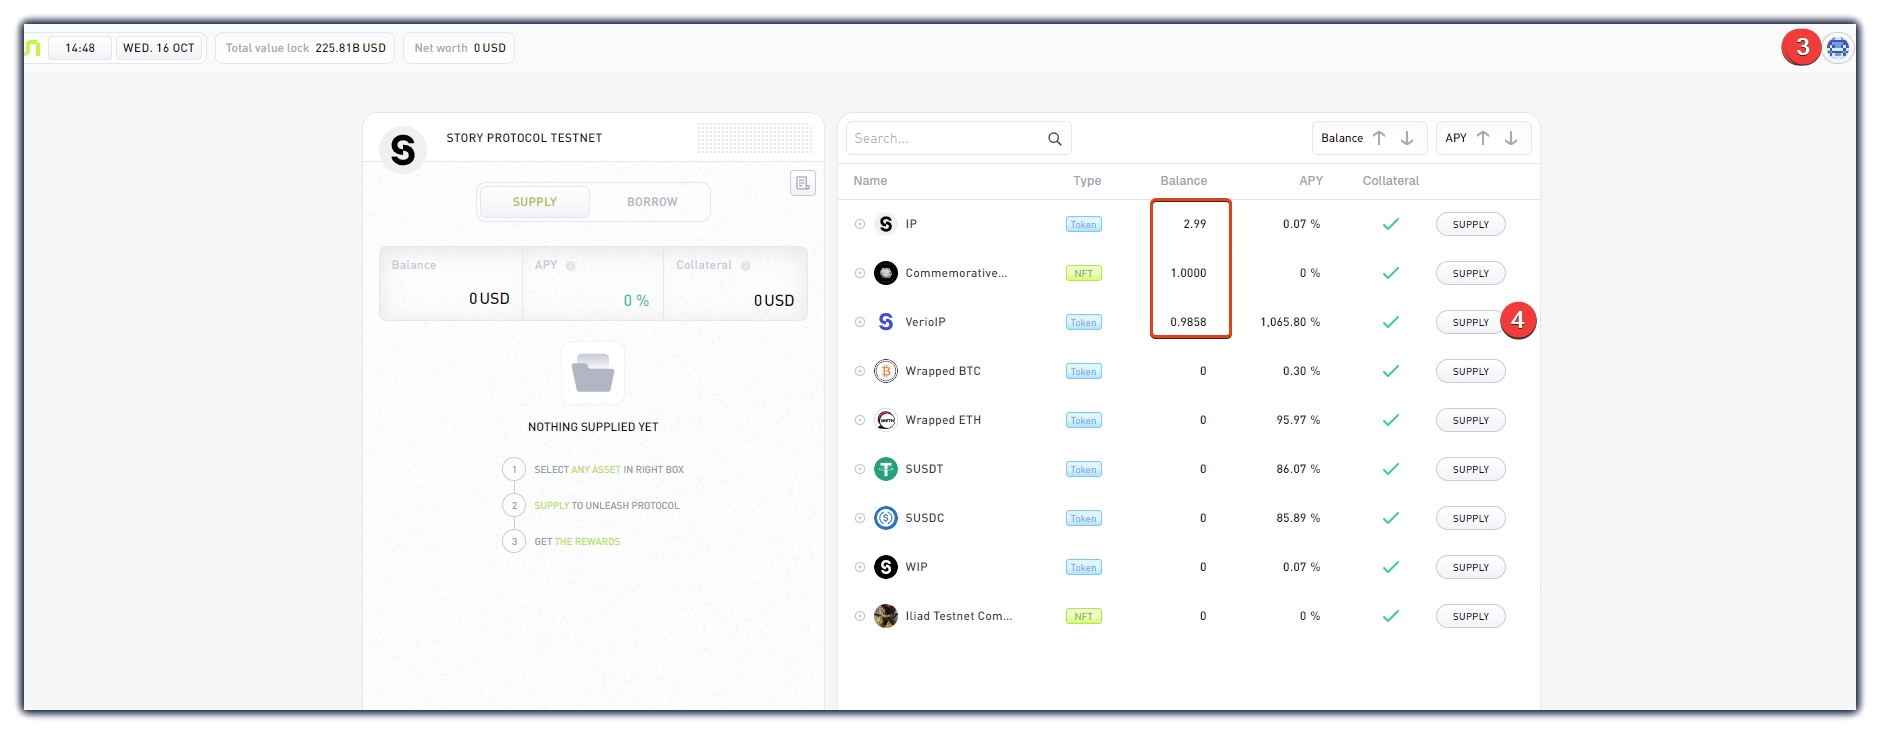The height and width of the screenshot is (734, 1880).
Task: Select the radio circle beside VerioIP
Action: (x=860, y=322)
